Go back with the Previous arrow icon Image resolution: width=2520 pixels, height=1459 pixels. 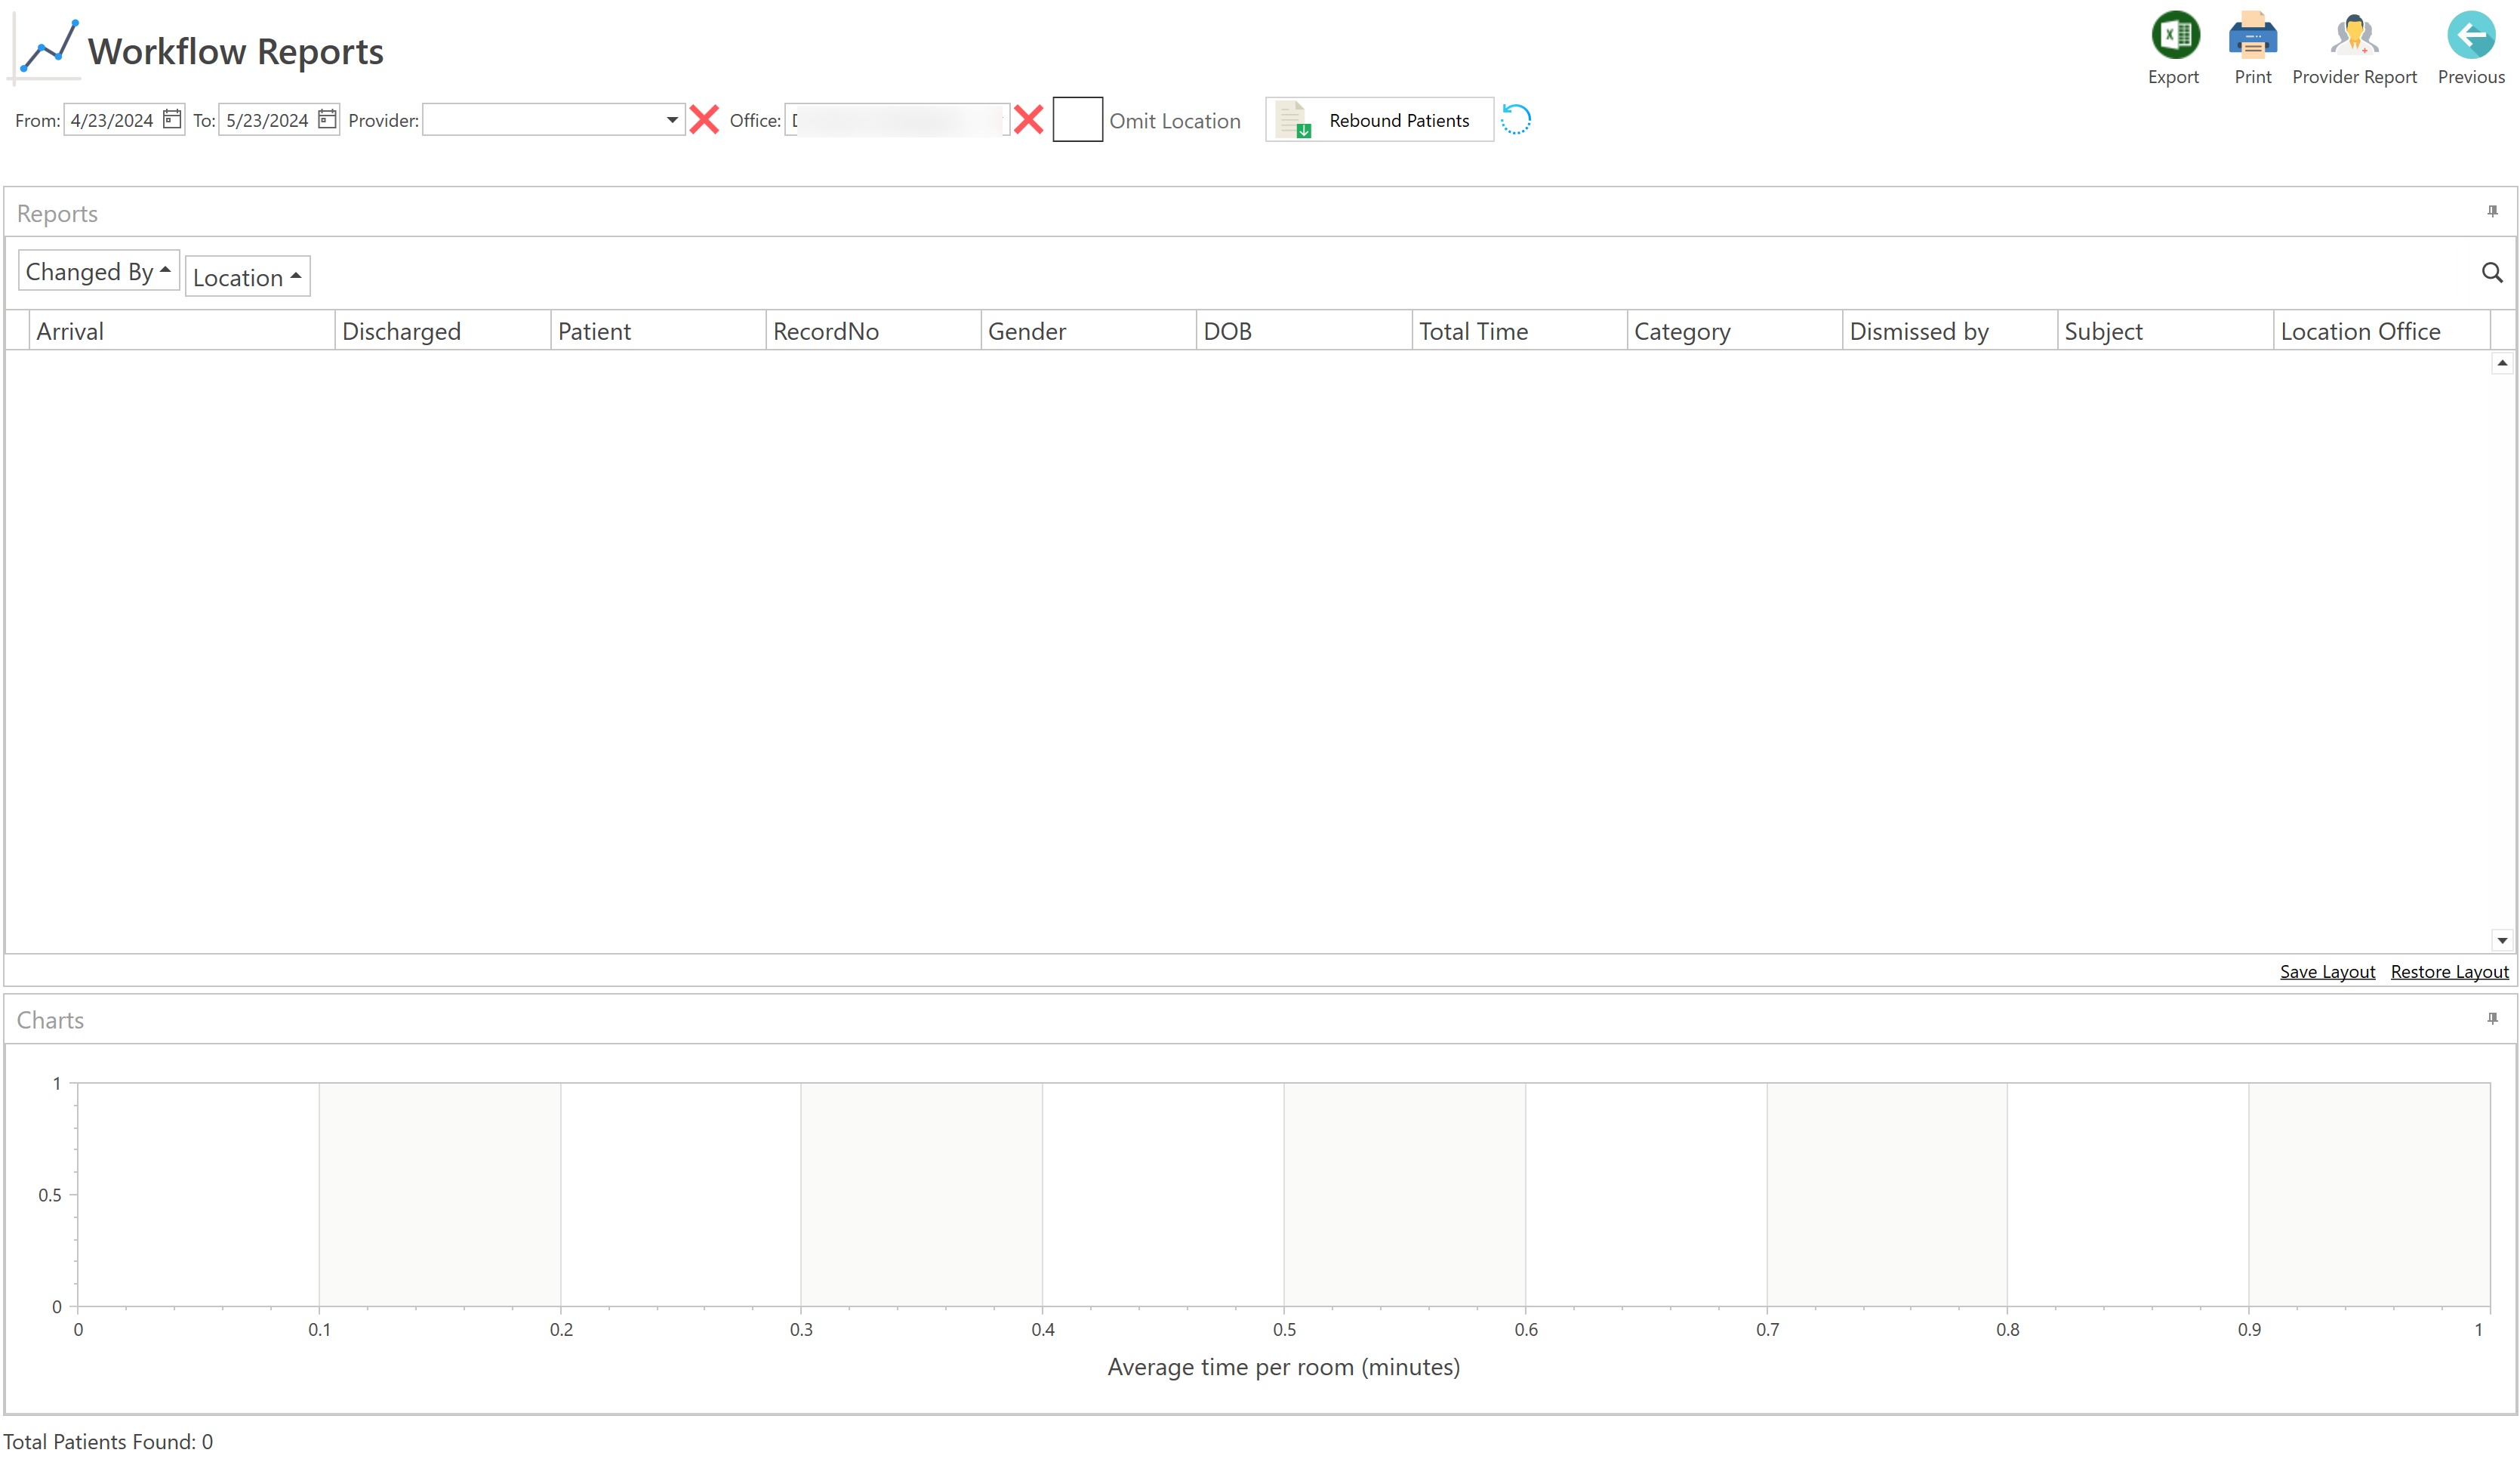point(2470,36)
